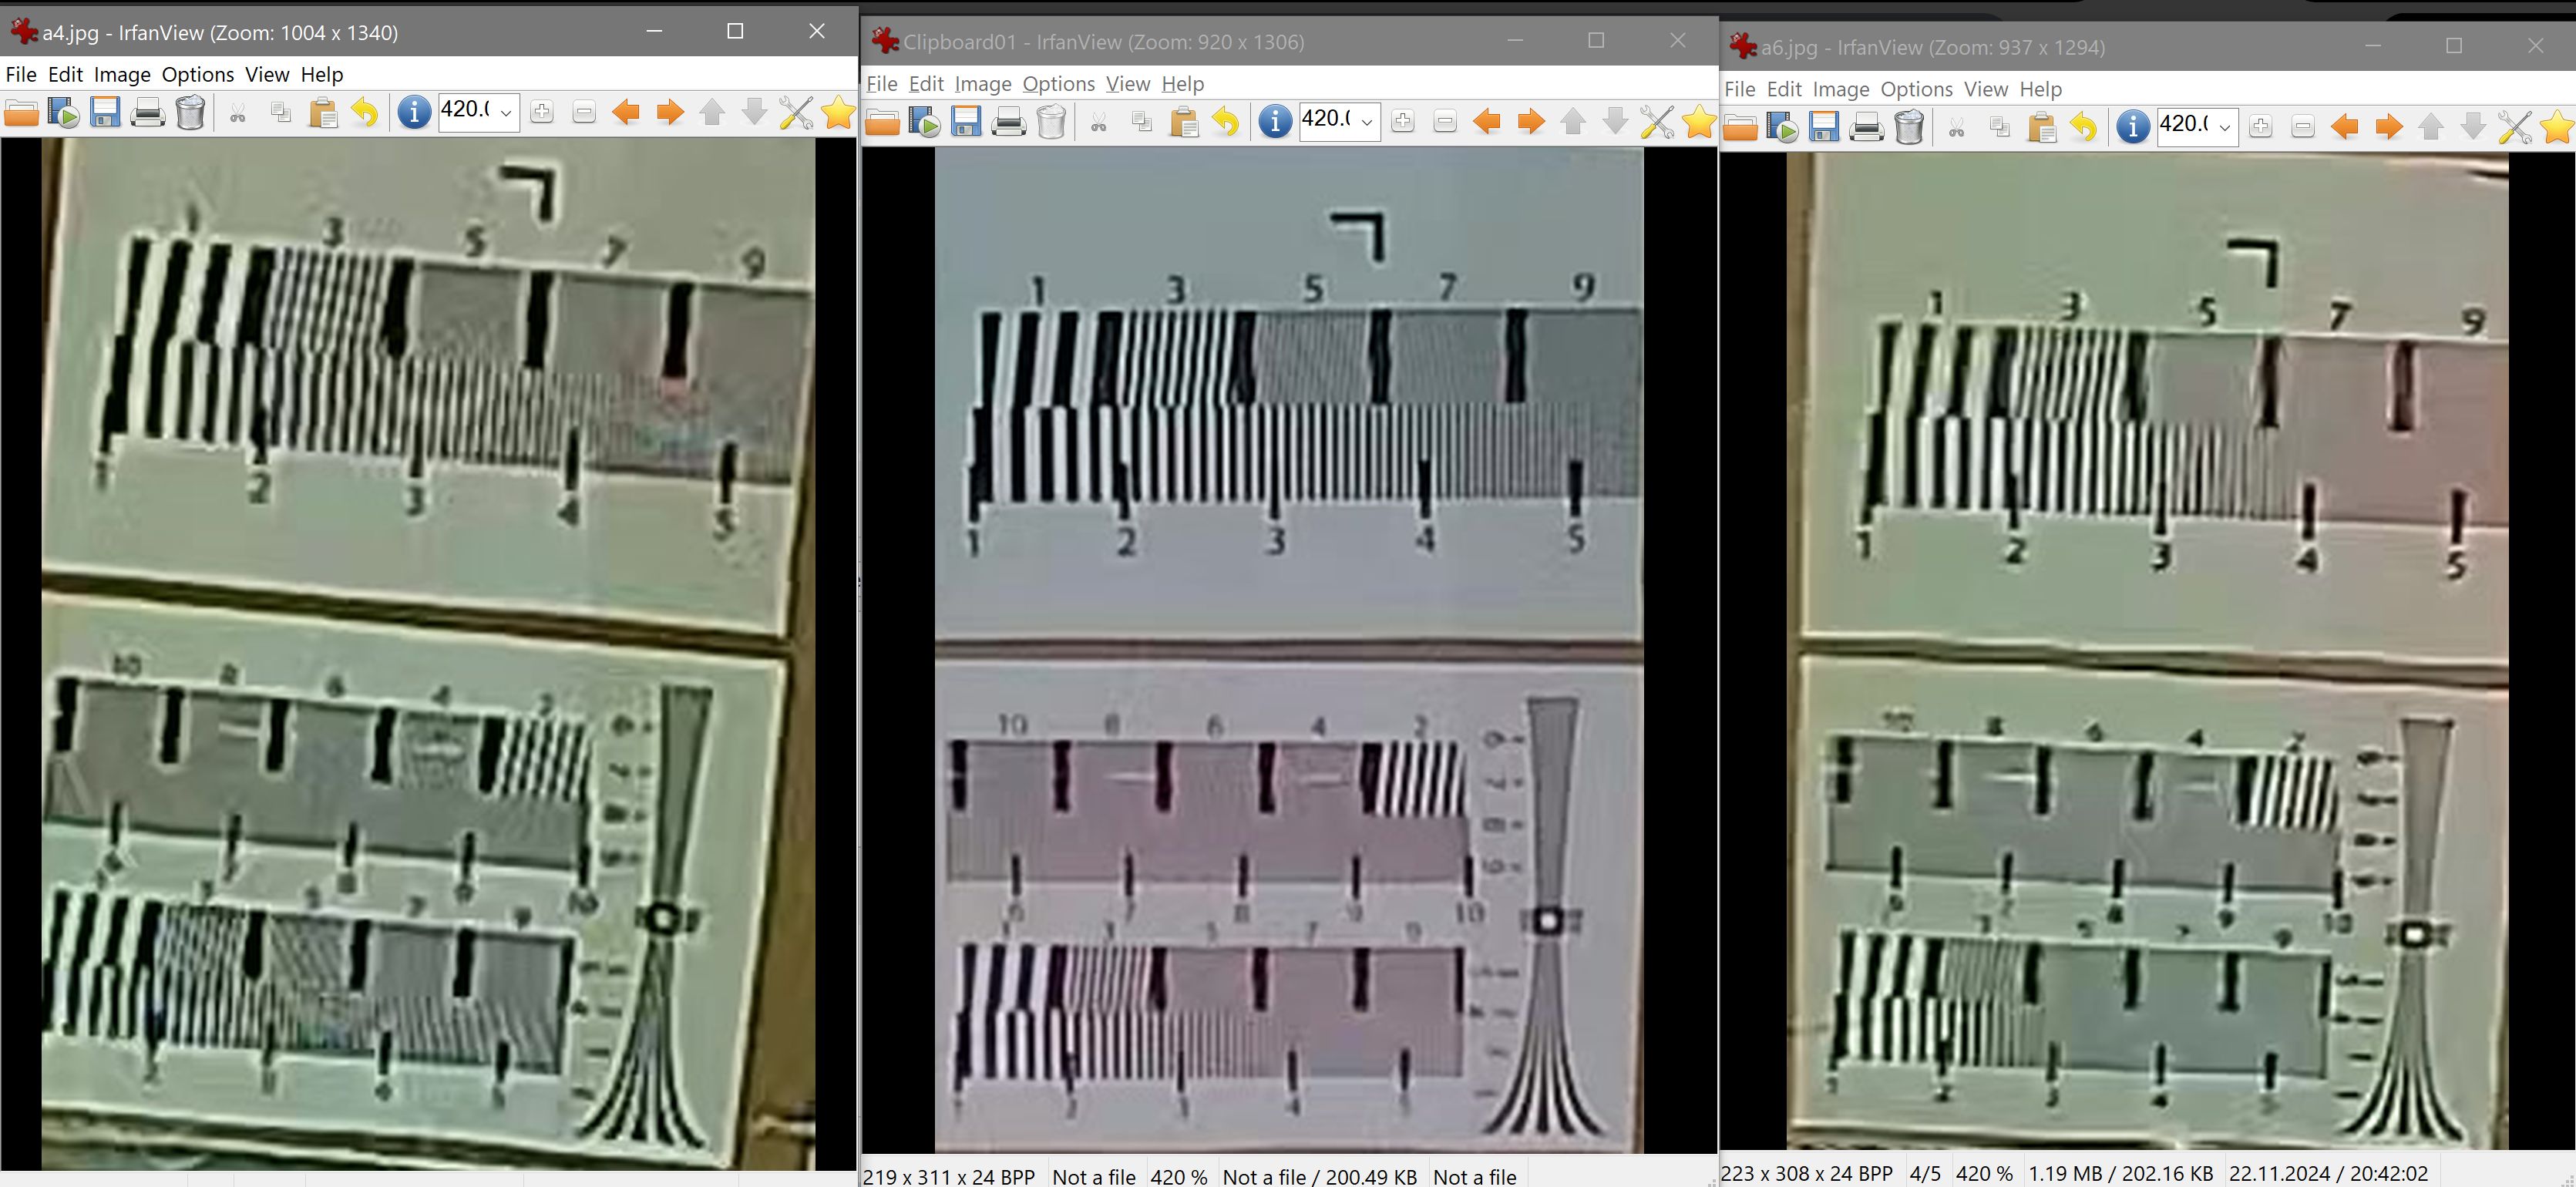Click the Image Information icon in a6.jpg window
Screen dimensions: 2576x1187
[2132, 127]
